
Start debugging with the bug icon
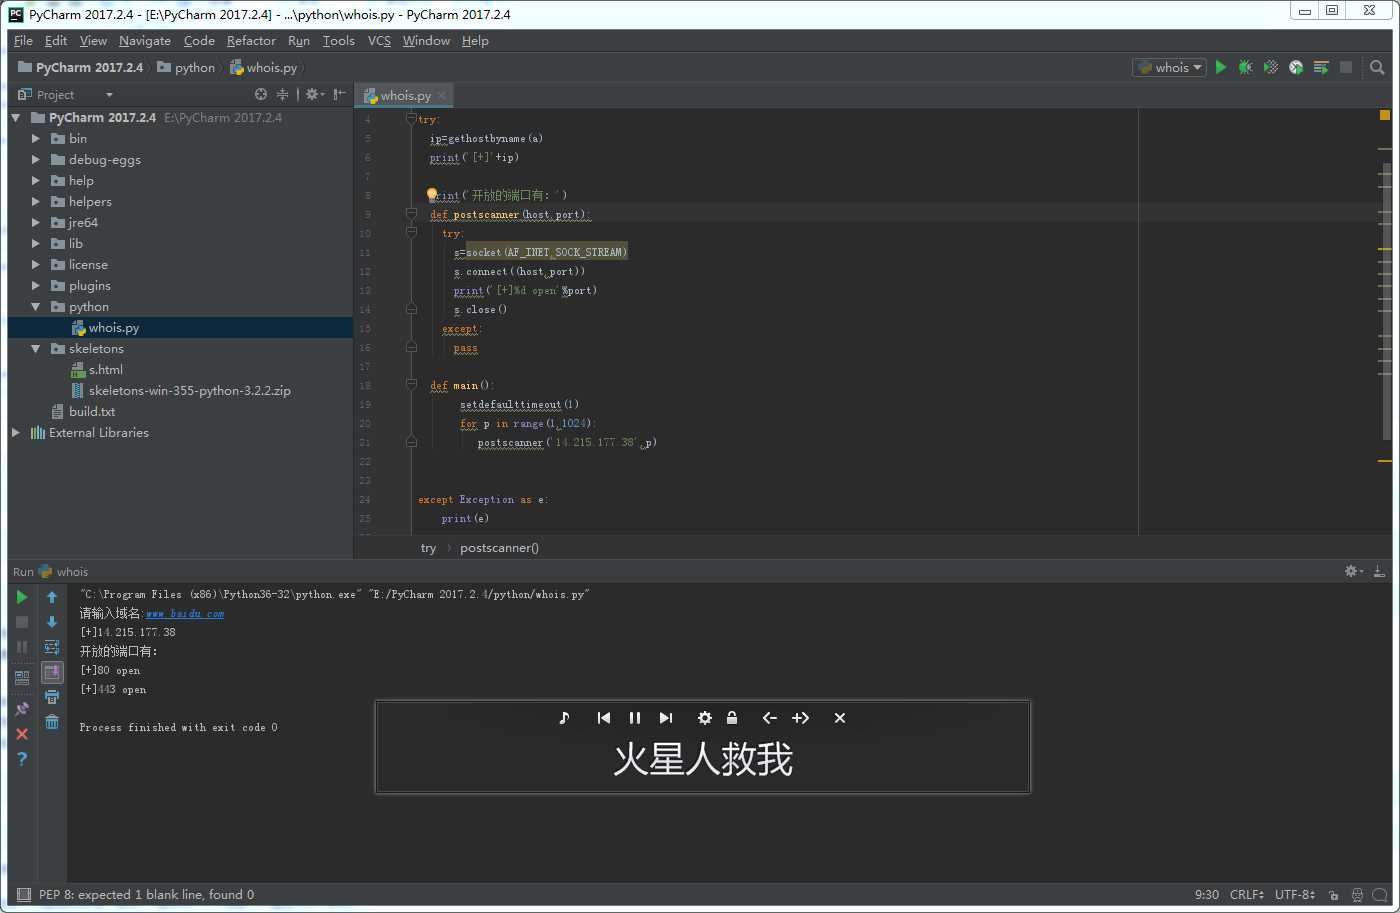(1245, 67)
